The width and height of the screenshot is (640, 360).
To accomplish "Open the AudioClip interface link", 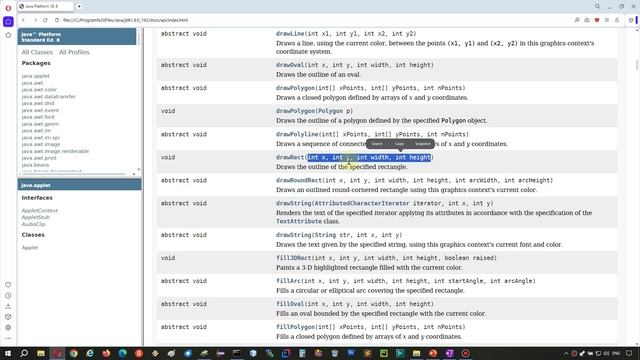I will pos(33,224).
